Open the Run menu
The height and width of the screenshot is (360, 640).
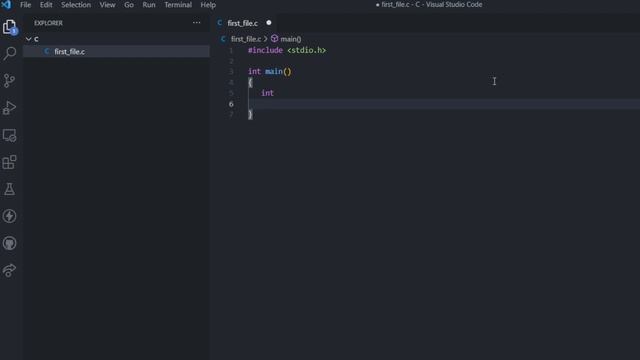(x=149, y=5)
